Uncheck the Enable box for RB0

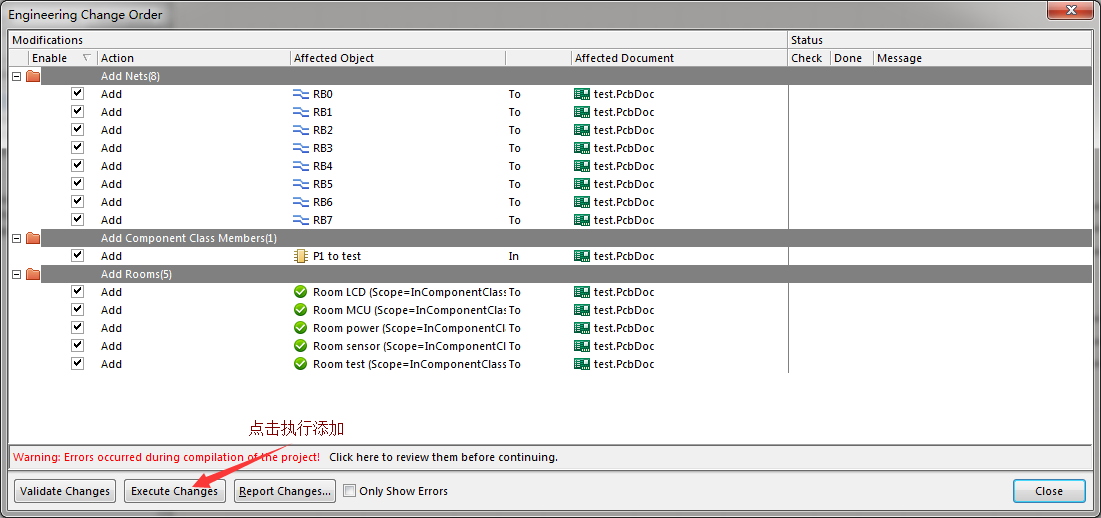[x=78, y=93]
